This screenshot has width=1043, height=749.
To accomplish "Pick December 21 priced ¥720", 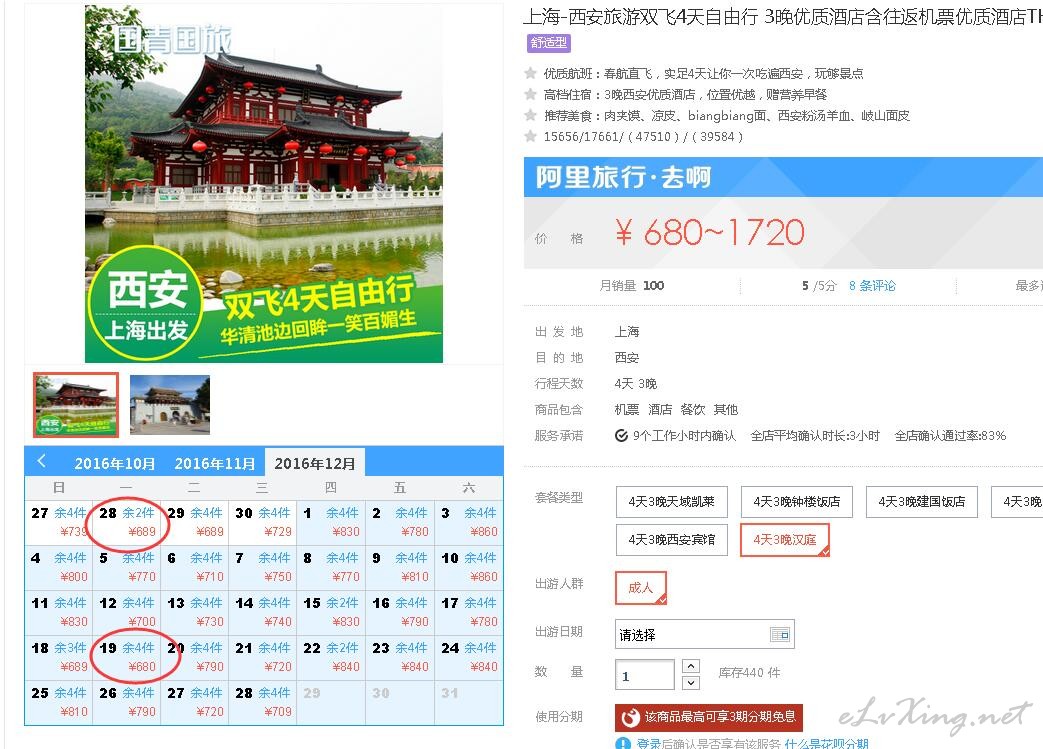I will click(263, 657).
